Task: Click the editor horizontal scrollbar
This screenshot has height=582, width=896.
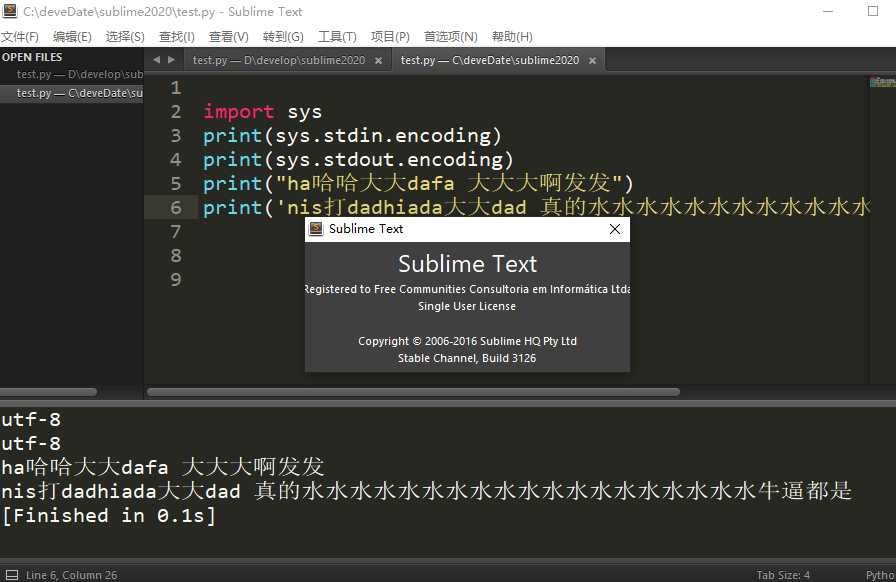Action: (413, 392)
